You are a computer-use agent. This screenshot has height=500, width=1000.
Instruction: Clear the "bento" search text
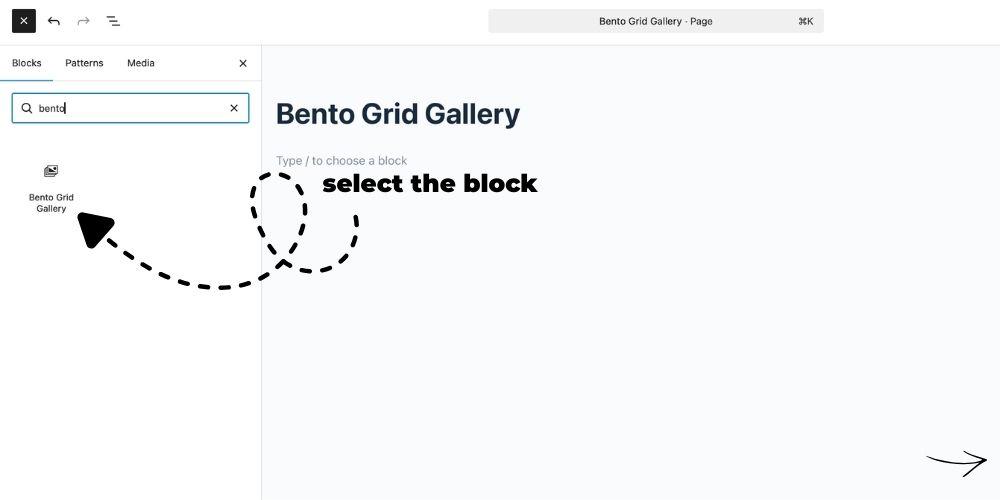point(234,108)
